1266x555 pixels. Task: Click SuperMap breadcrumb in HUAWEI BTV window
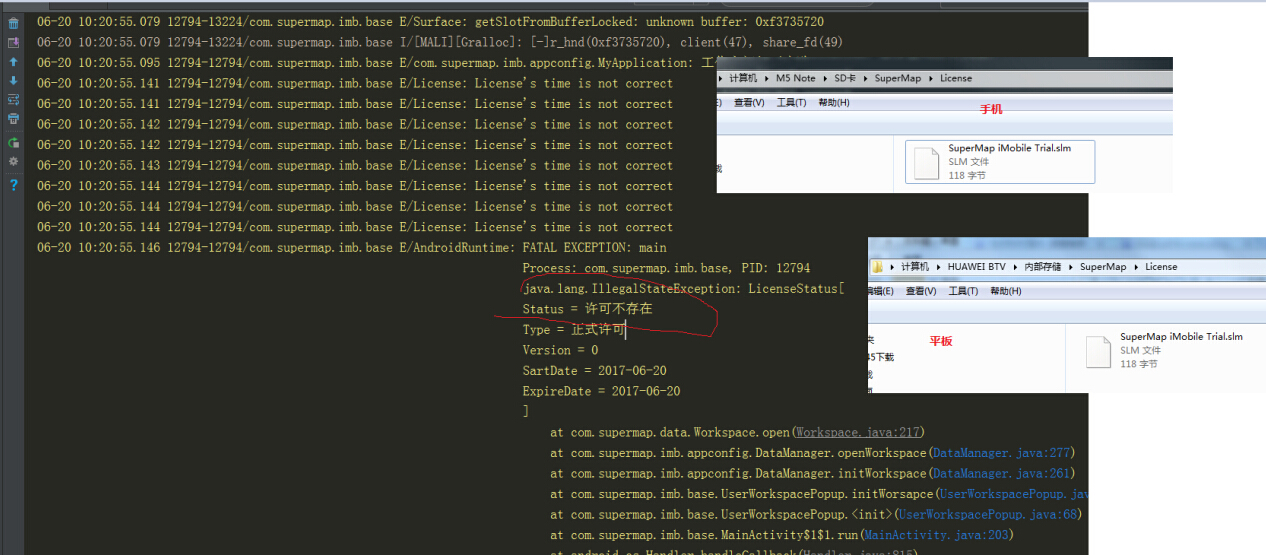(1103, 267)
